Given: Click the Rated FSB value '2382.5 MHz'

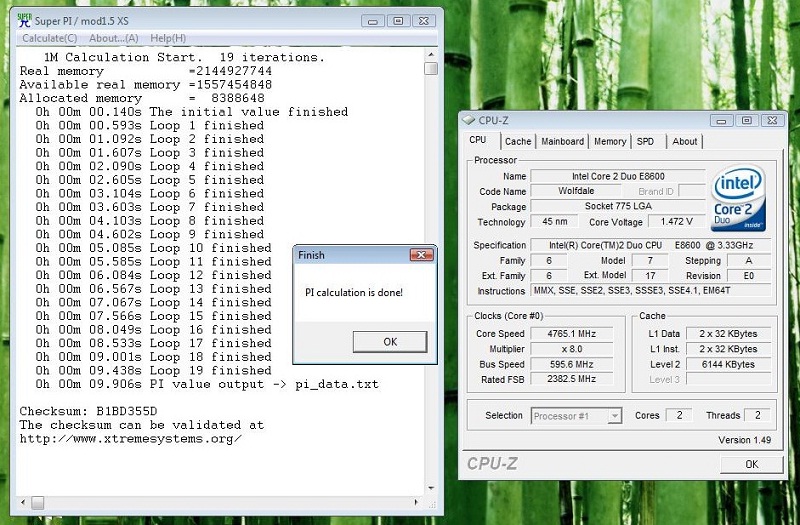Looking at the screenshot, I should (572, 379).
